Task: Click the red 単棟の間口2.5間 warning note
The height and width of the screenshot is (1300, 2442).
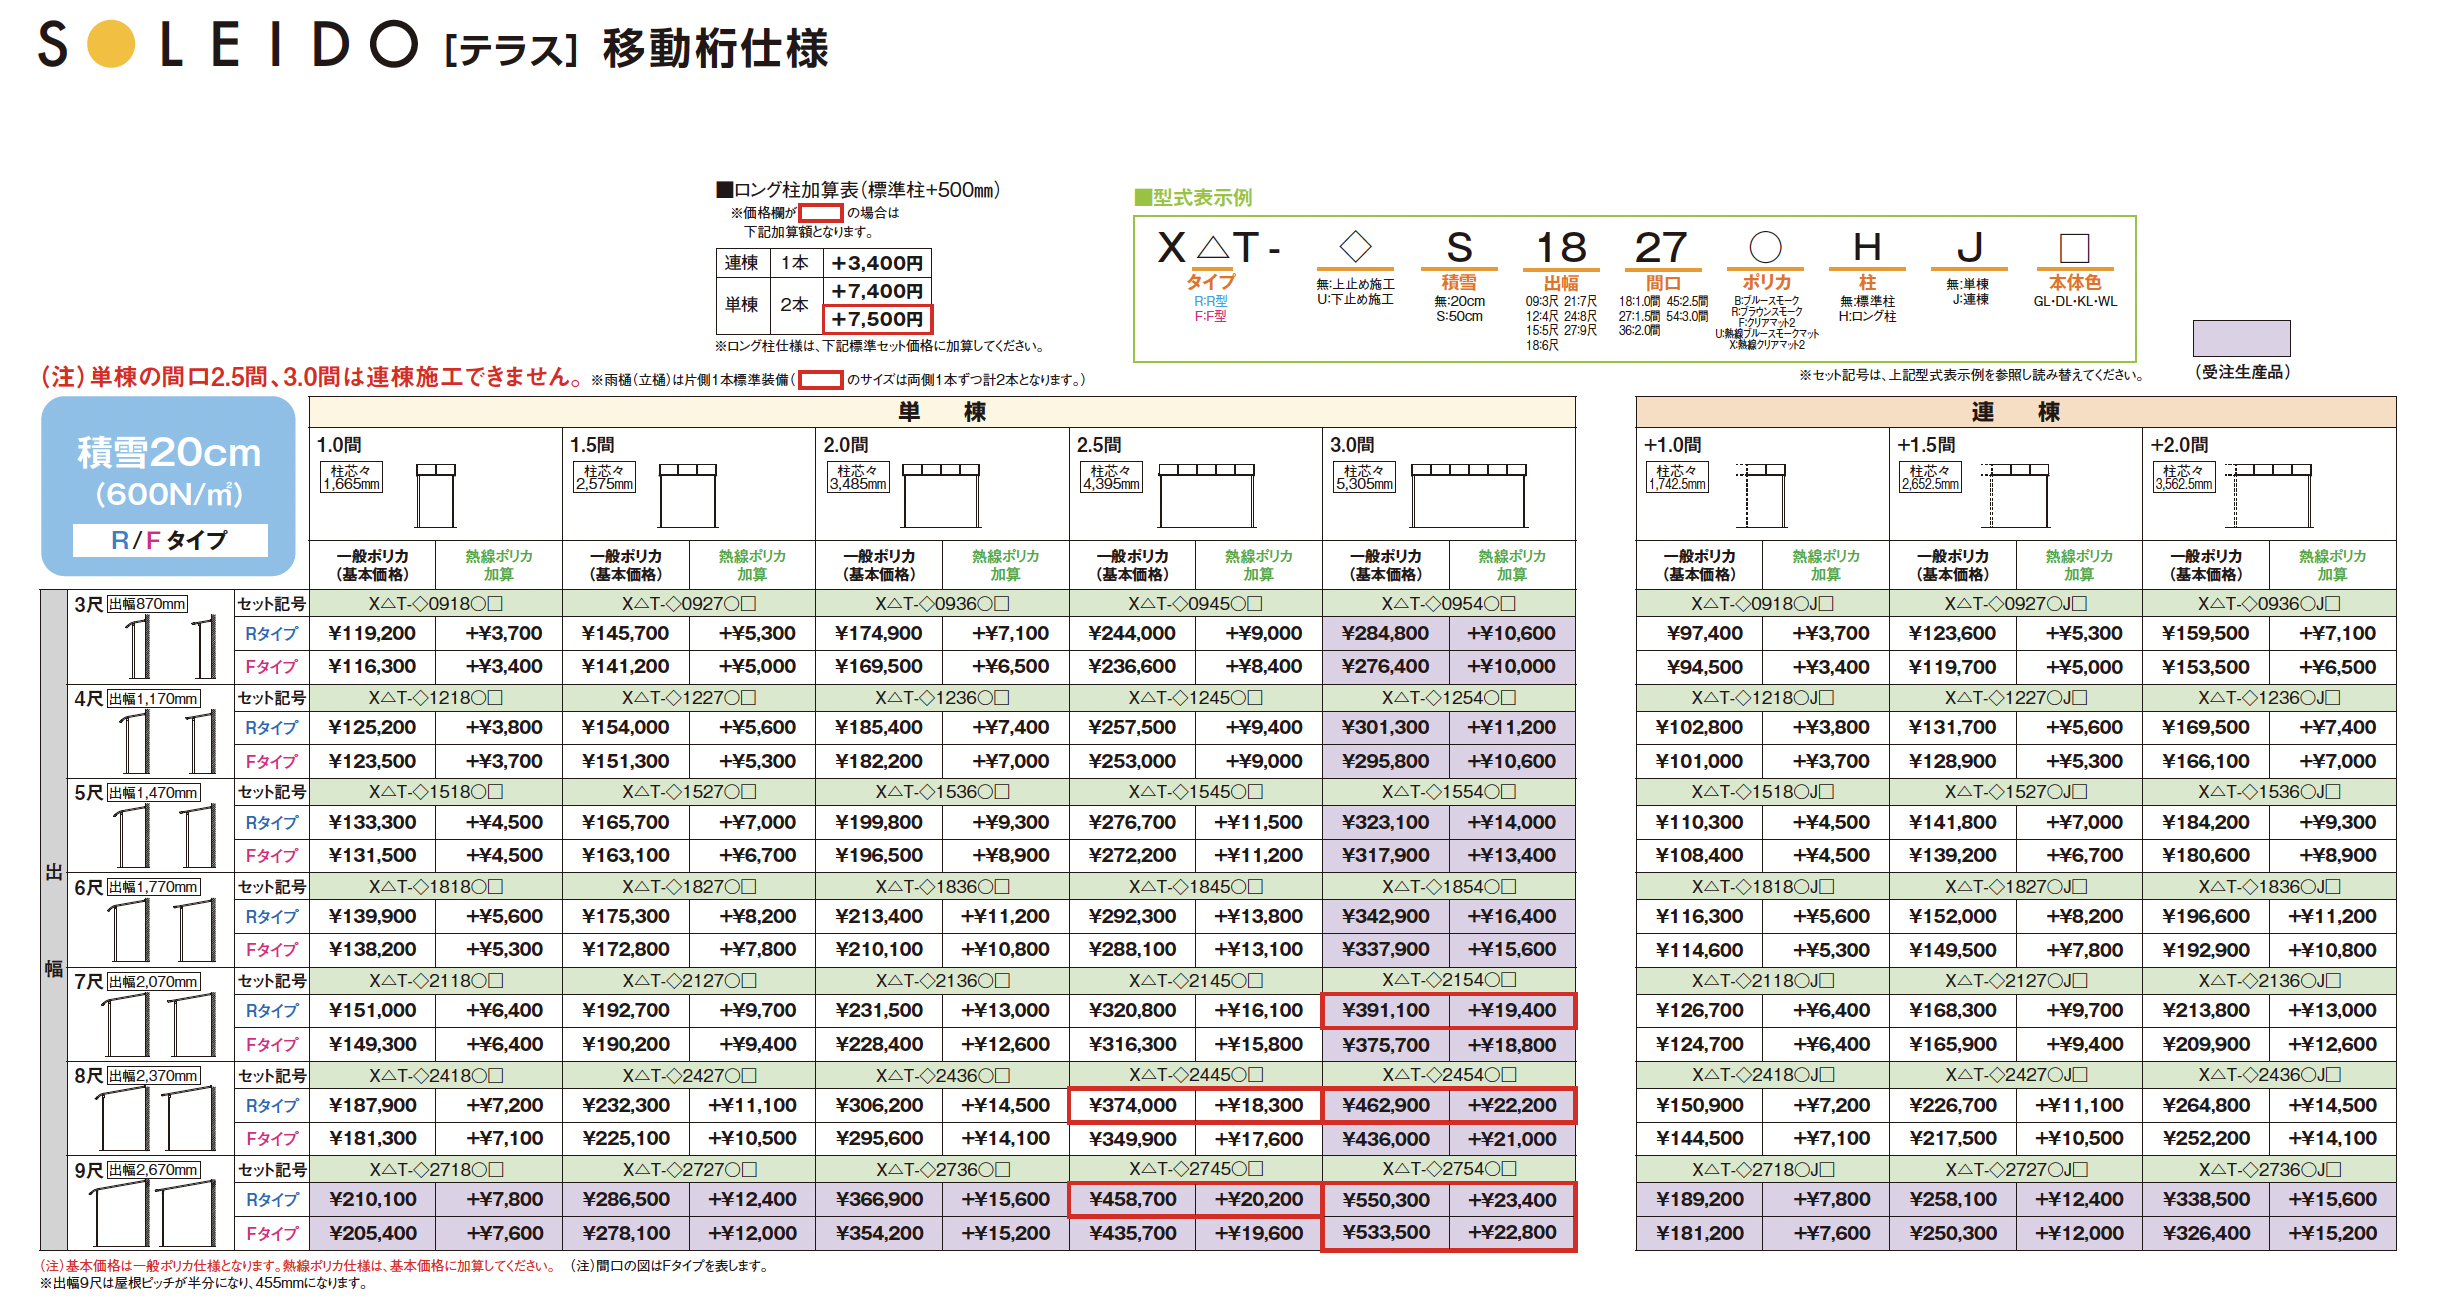Action: click(312, 377)
